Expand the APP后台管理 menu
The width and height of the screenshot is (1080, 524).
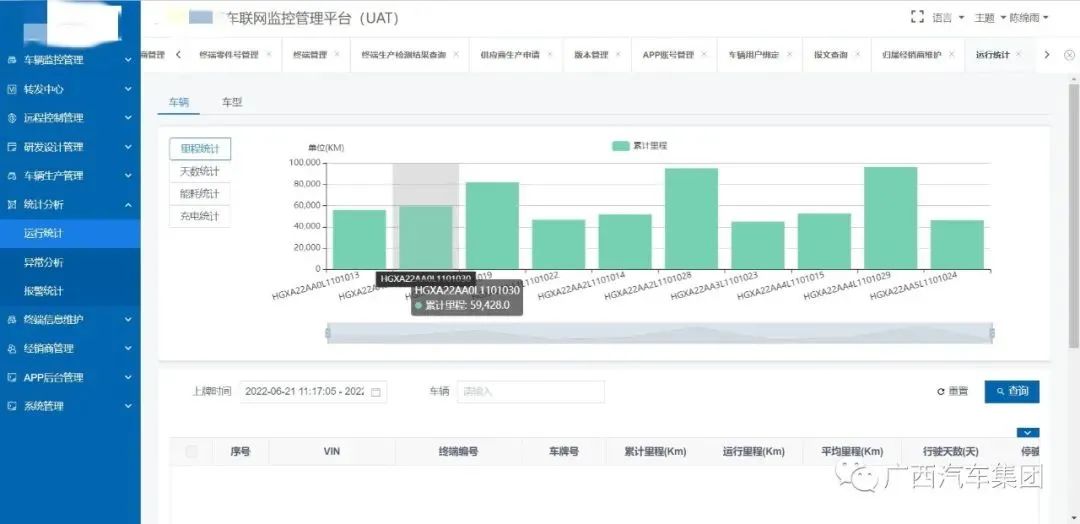[x=128, y=377]
